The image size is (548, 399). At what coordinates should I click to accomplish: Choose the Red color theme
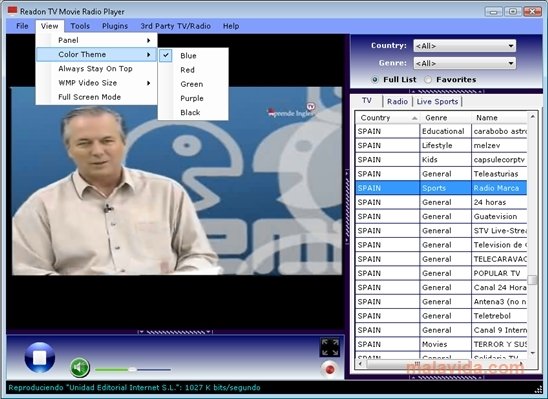point(193,70)
